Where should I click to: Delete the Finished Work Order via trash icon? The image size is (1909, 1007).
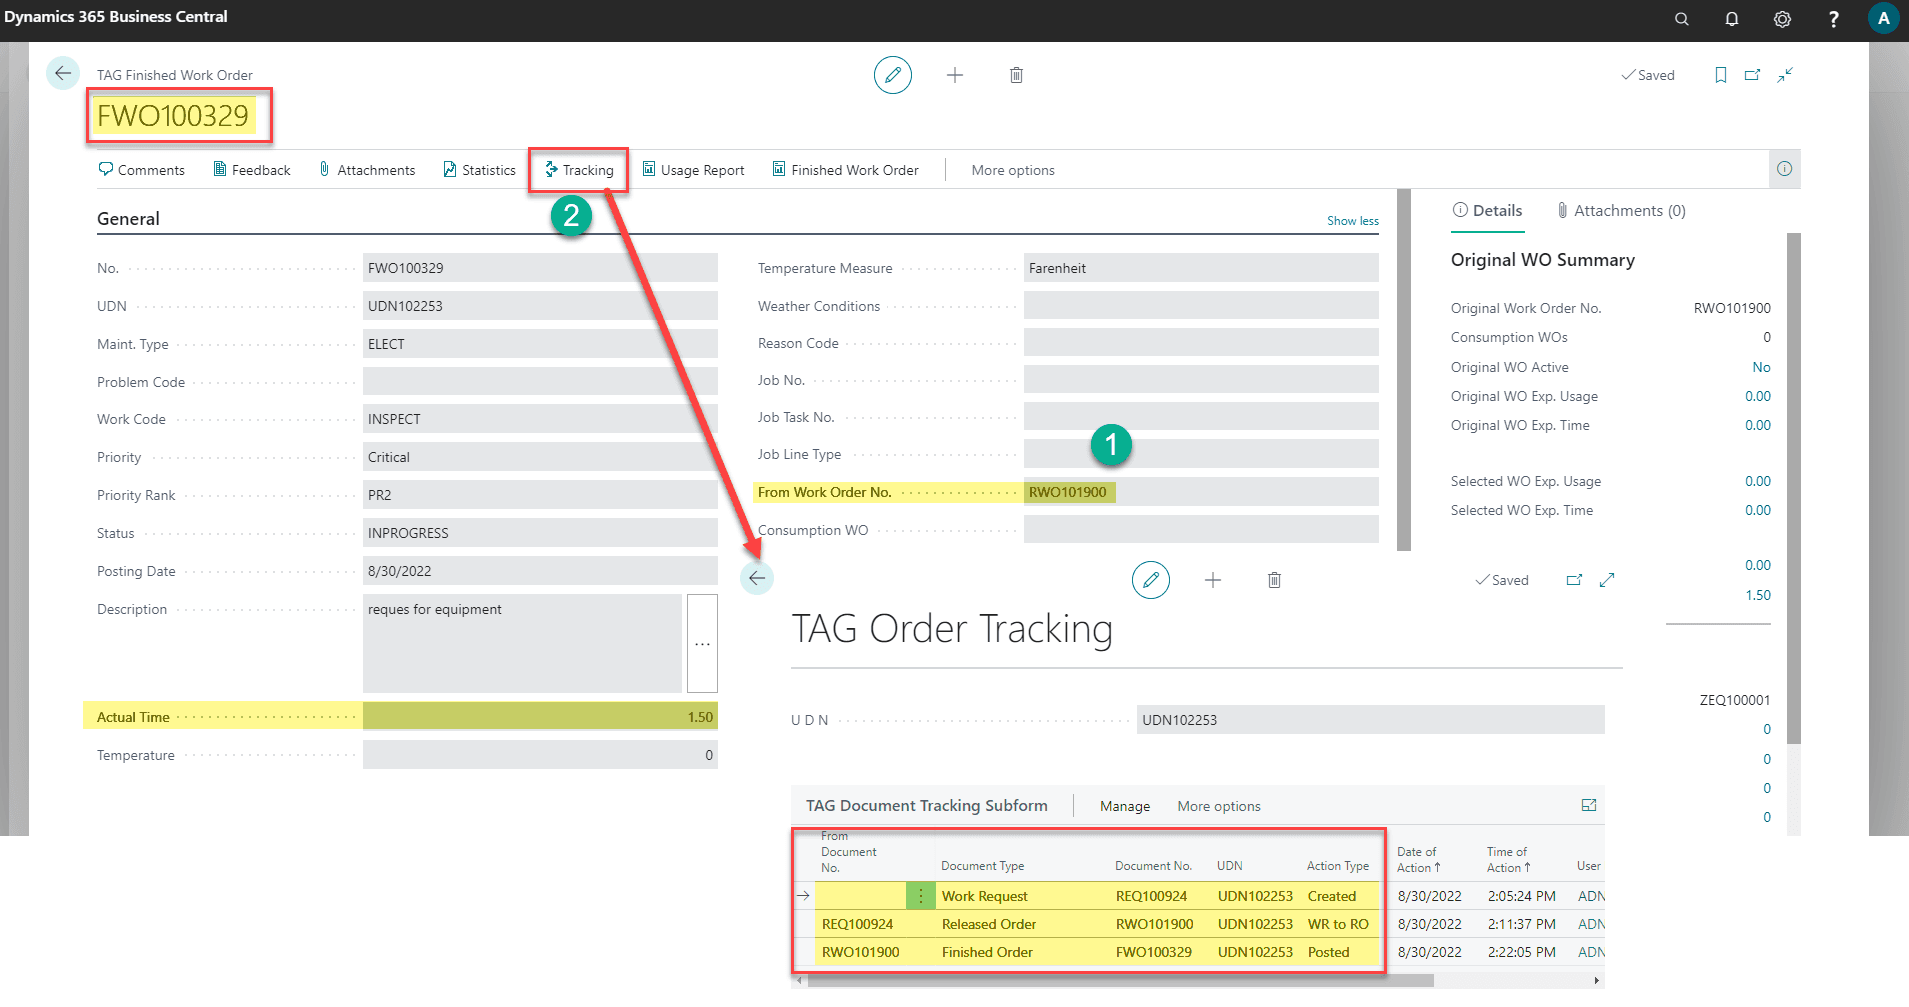pos(1016,75)
